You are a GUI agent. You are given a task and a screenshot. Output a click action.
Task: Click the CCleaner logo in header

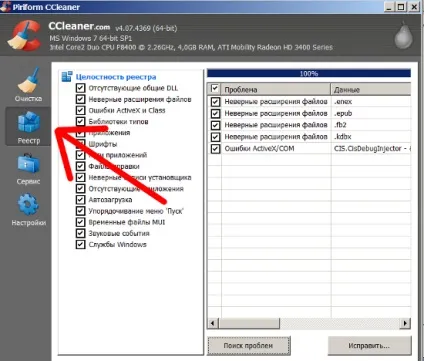point(24,35)
